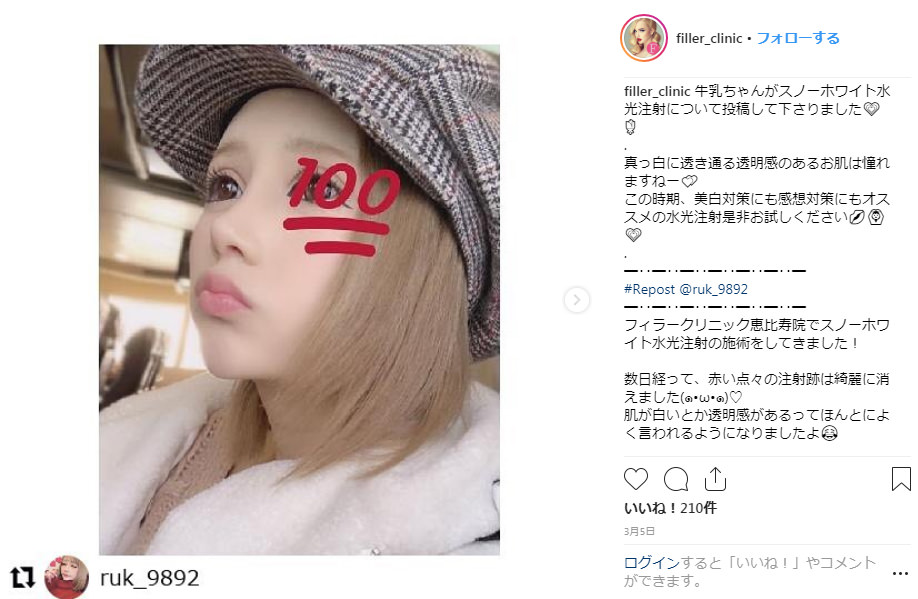918x599 pixels.
Task: Open the 3月5日 post date link
Action: (639, 531)
